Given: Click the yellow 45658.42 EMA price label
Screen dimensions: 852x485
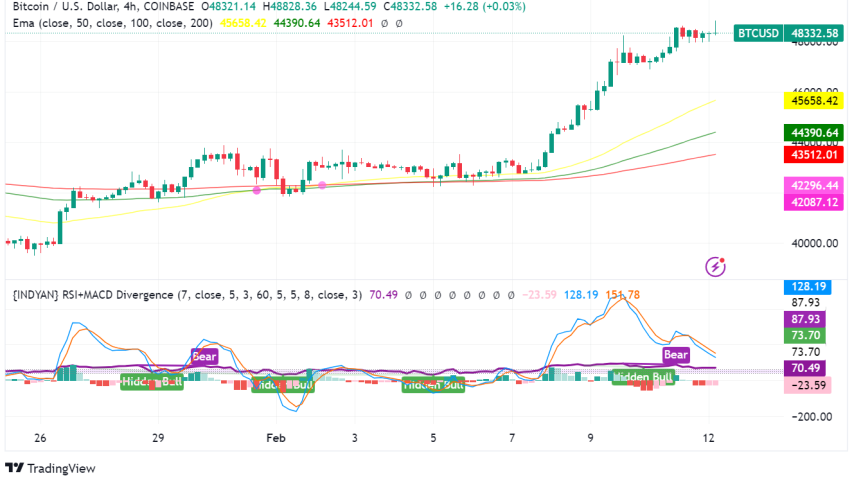Looking at the screenshot, I should click(813, 100).
